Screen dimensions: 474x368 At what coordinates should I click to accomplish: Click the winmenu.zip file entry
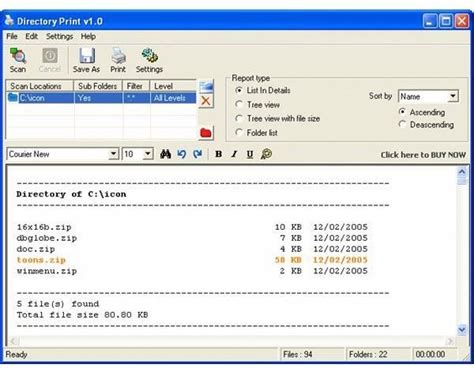click(x=47, y=271)
